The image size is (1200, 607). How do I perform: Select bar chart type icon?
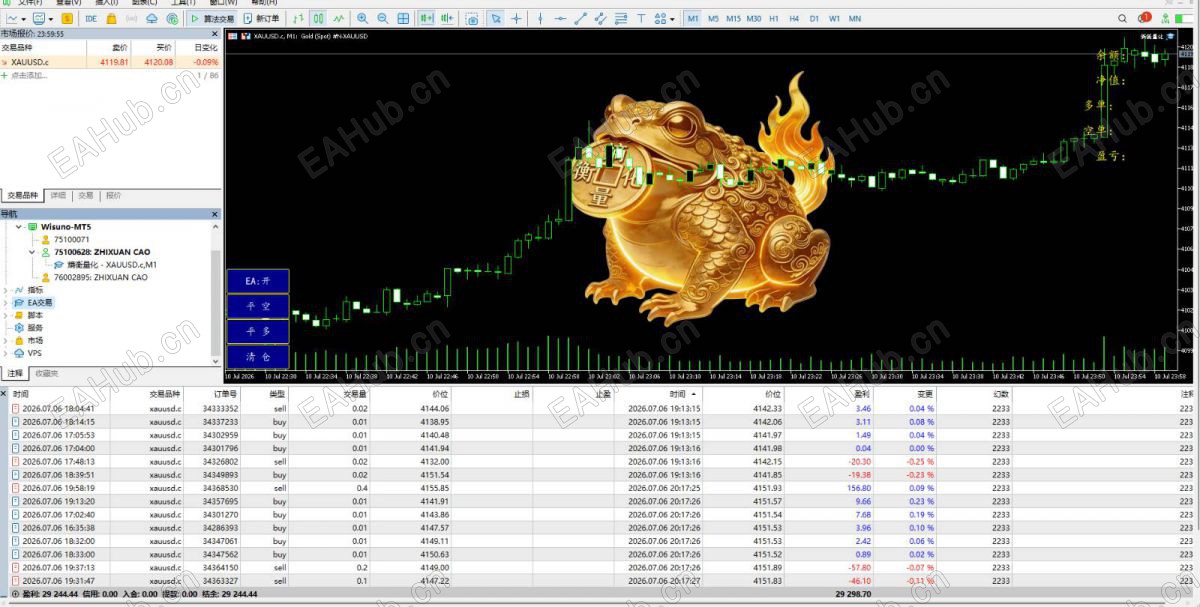[x=297, y=18]
